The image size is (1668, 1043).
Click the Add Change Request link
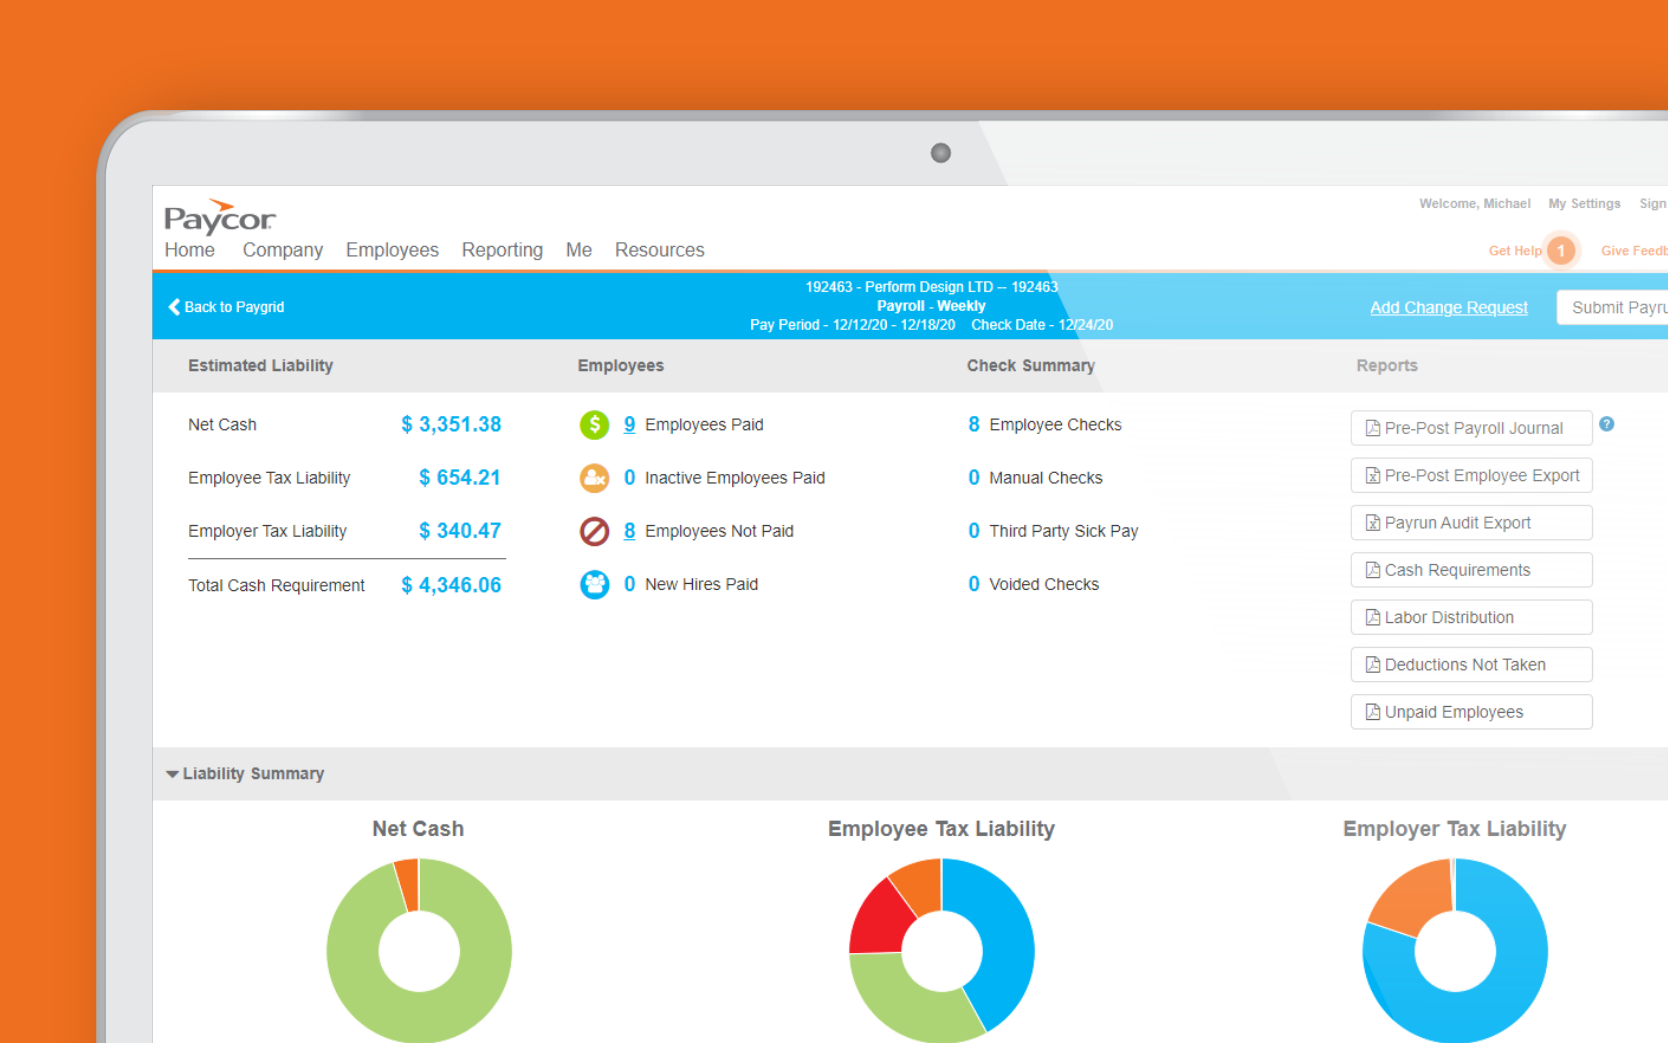pos(1448,308)
